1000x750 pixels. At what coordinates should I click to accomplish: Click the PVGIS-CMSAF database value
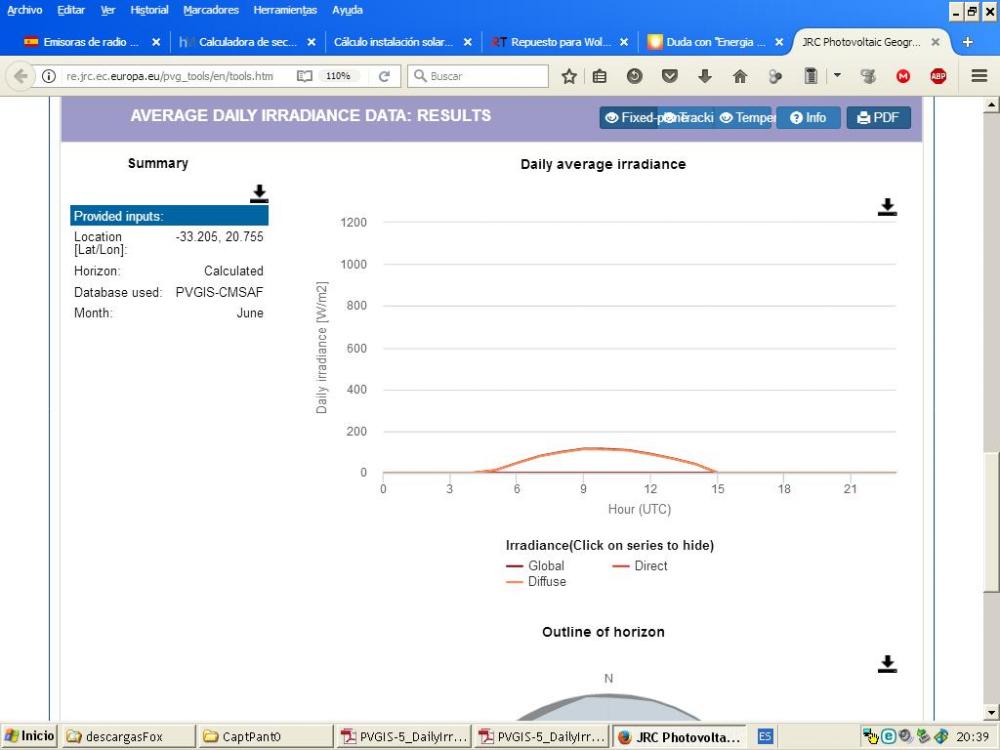coord(219,293)
